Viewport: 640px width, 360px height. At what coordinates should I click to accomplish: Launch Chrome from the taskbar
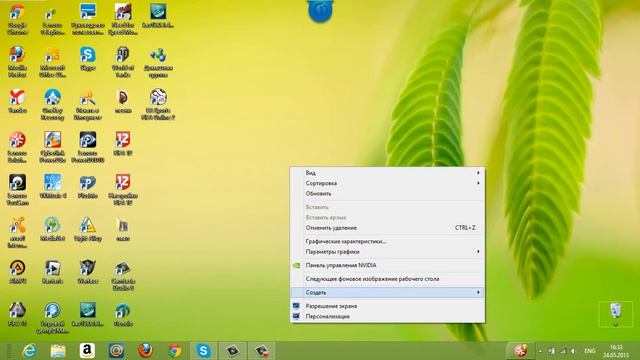click(x=175, y=351)
